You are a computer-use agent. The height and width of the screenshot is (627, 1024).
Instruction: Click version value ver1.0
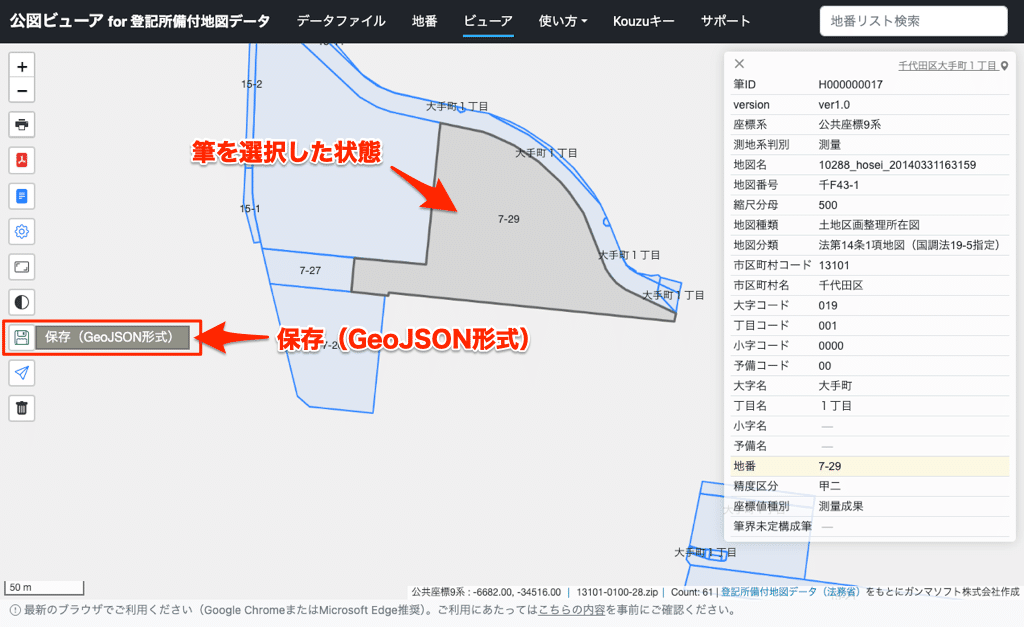click(834, 104)
